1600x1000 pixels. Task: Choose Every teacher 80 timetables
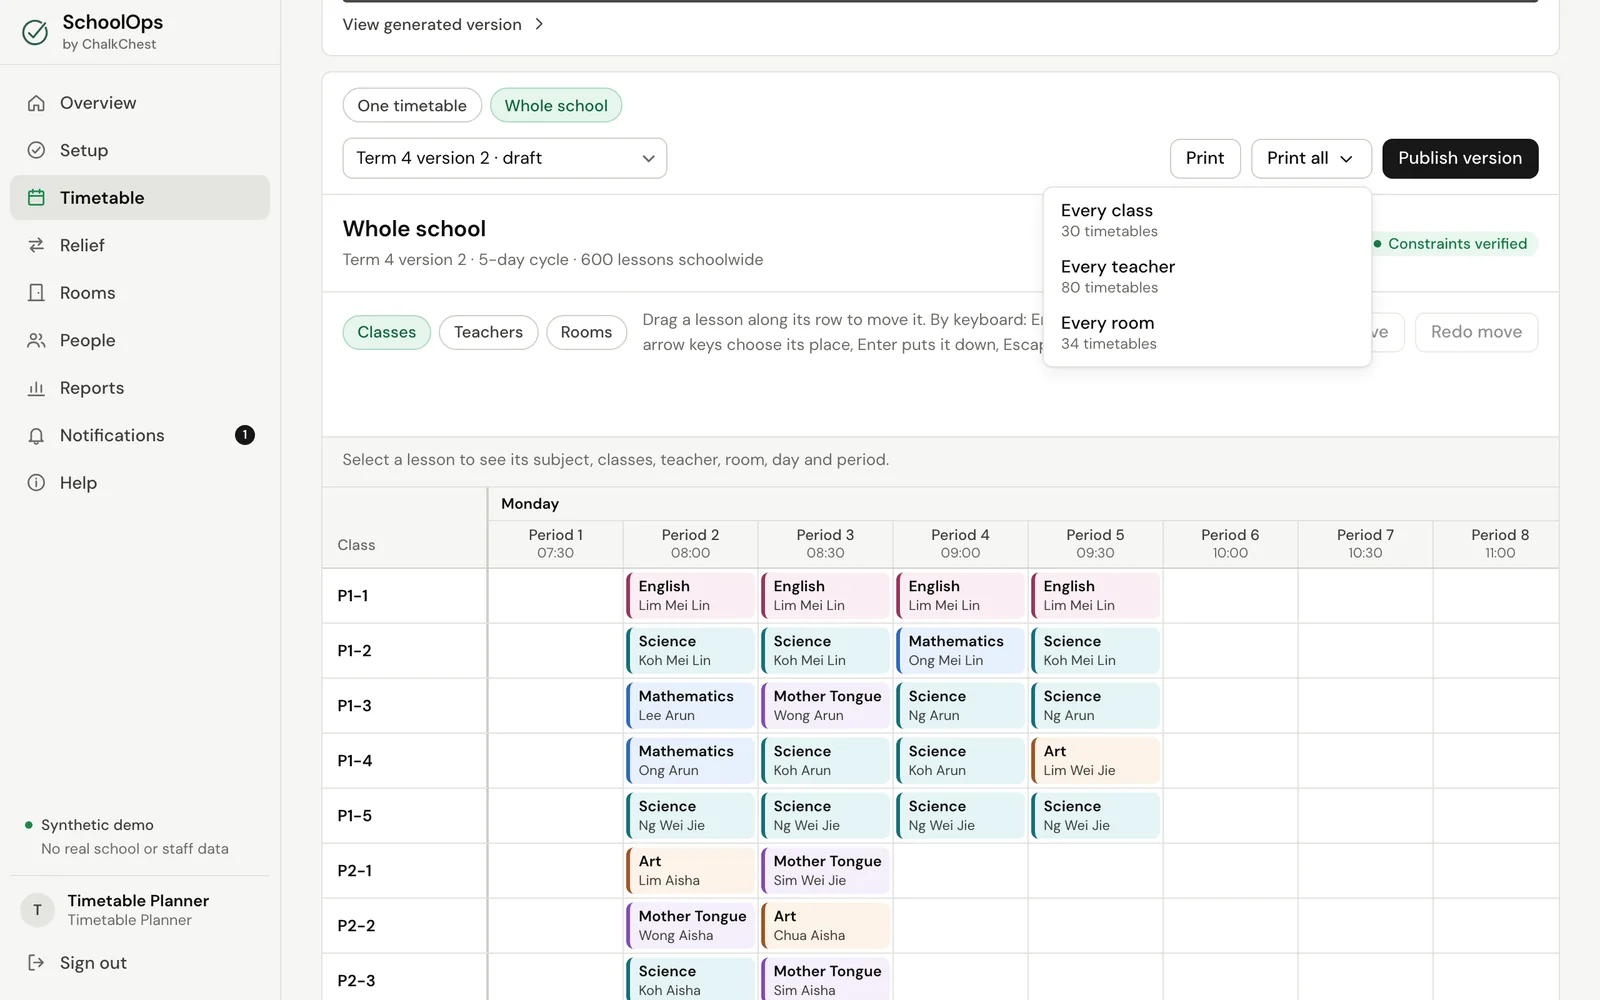point(1207,276)
